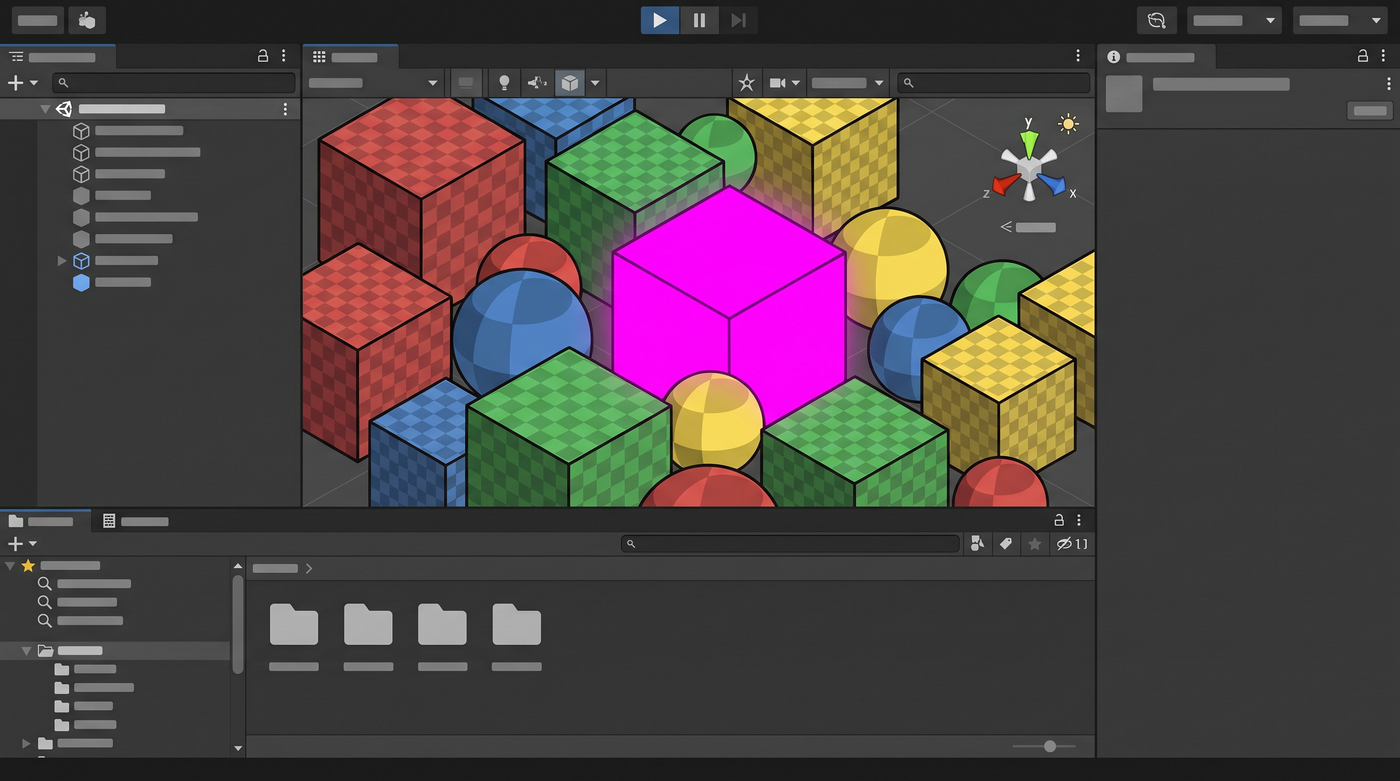Select the yellow star Favorites row
1400x781 pixels.
pos(115,566)
